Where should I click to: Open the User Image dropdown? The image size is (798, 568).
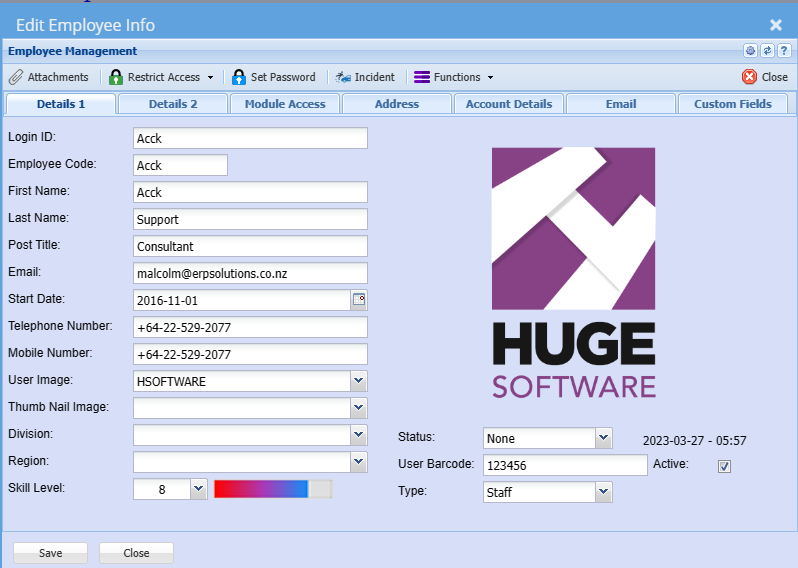(358, 381)
